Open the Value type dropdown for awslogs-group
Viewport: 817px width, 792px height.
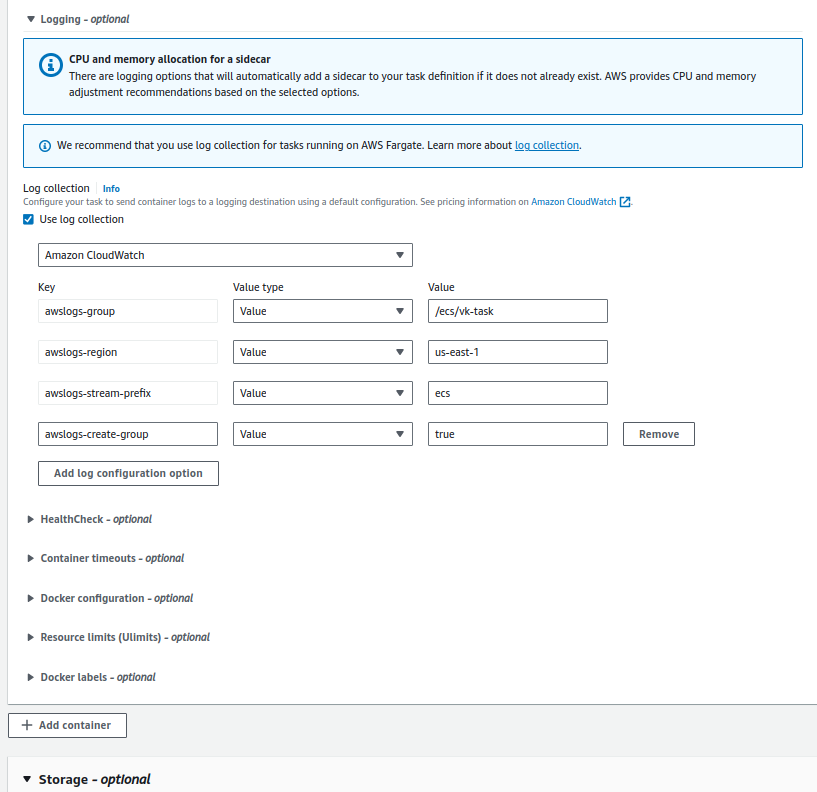[323, 311]
